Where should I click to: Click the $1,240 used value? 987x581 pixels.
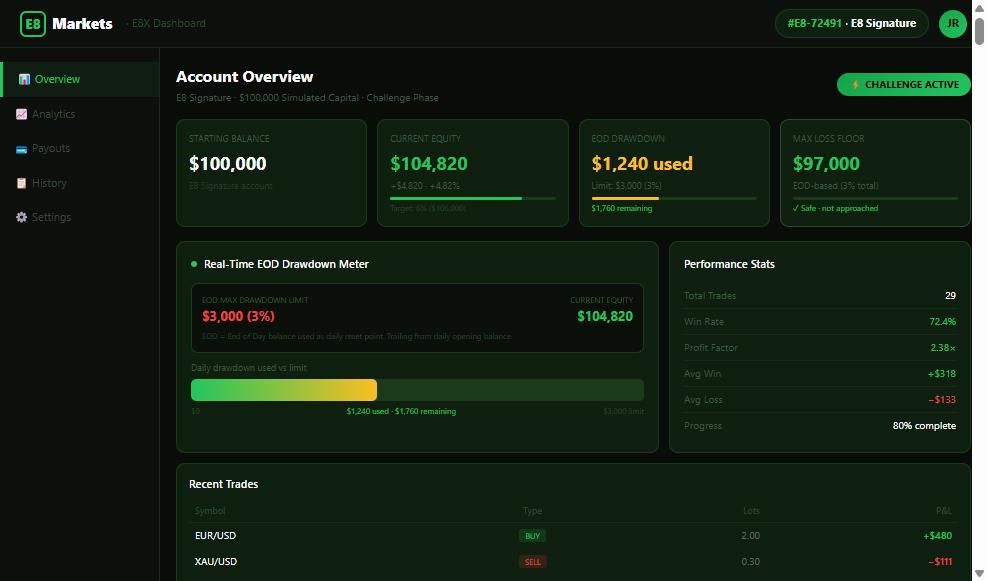(642, 164)
